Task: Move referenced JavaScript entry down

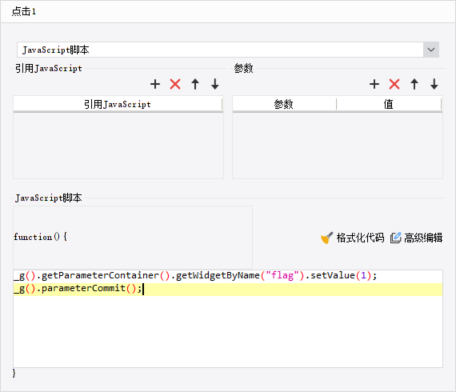Action: coord(215,84)
